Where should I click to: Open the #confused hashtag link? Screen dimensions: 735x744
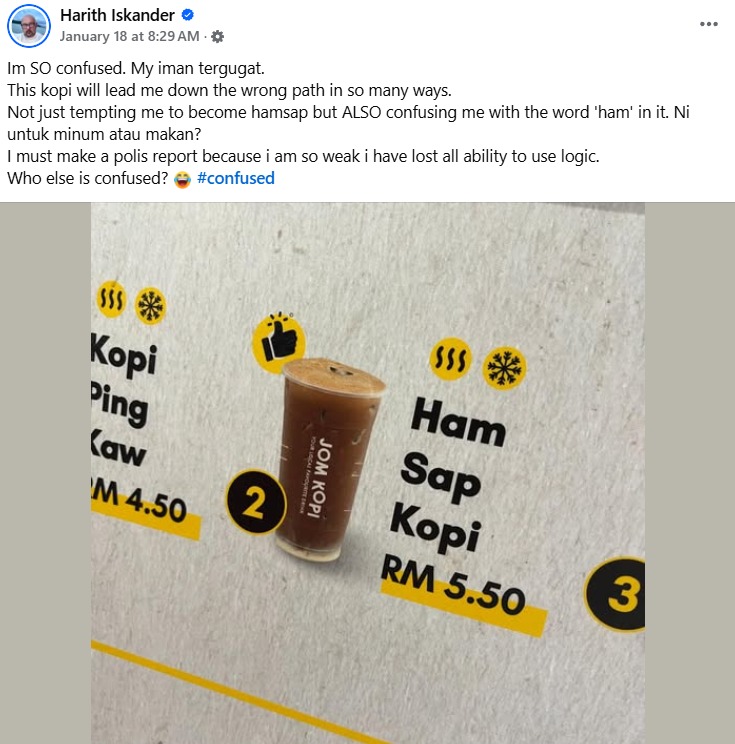[x=235, y=178]
